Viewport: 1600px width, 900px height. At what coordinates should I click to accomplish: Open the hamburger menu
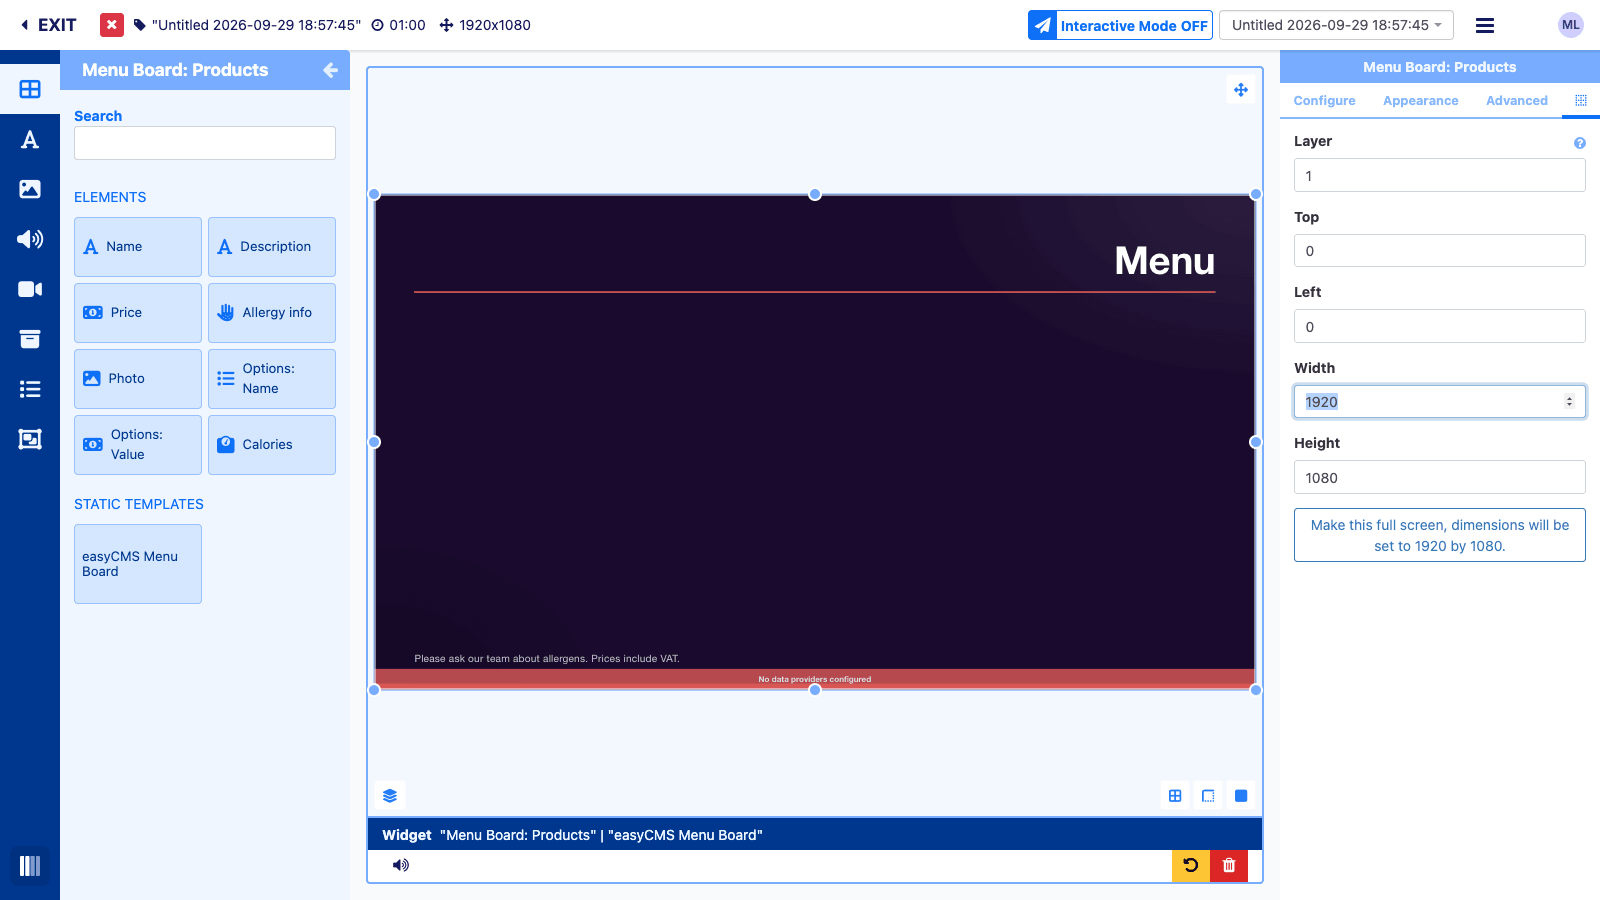1485,25
